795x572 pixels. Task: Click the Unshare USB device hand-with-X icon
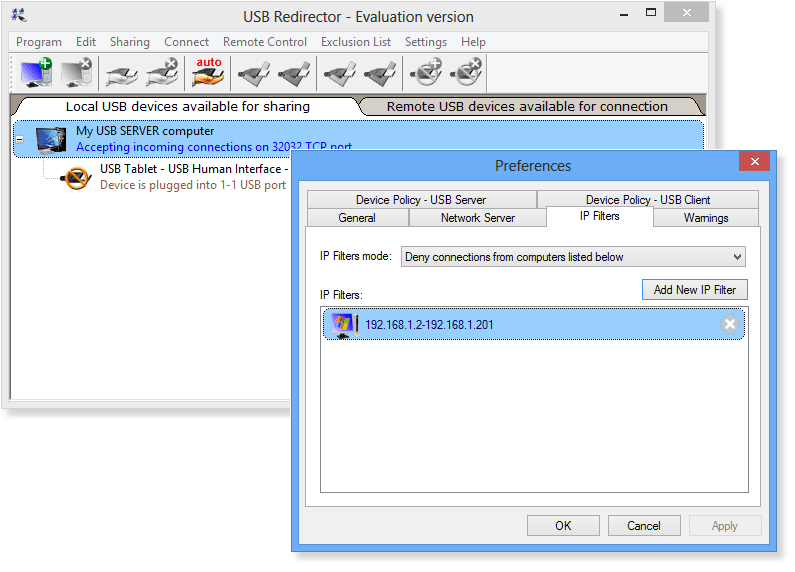[162, 72]
